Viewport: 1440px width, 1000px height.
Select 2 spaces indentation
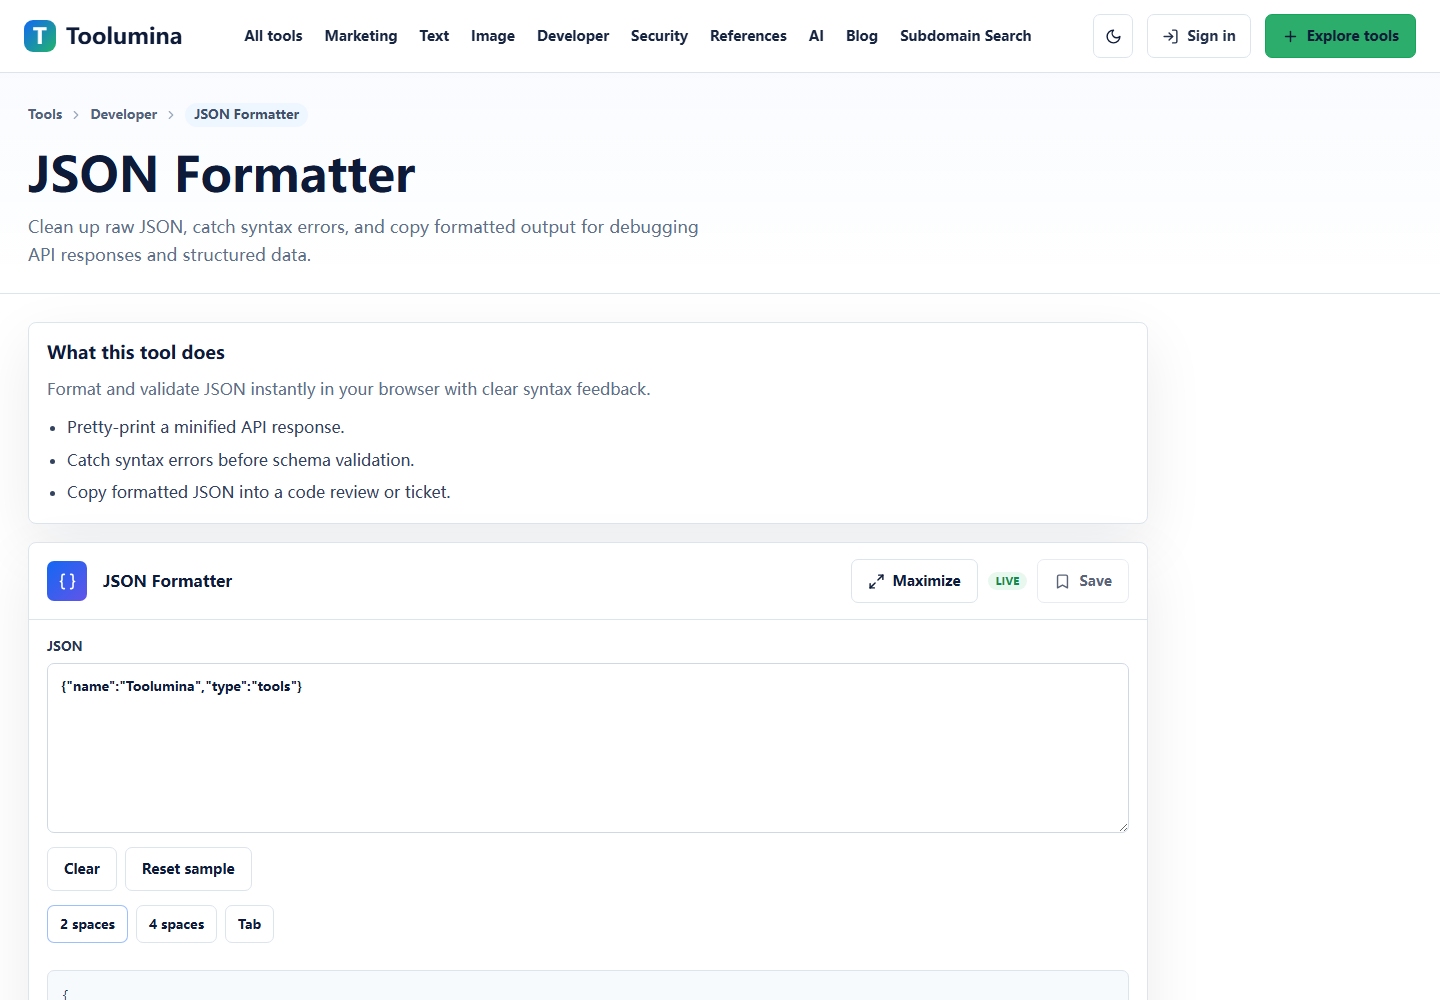click(87, 924)
